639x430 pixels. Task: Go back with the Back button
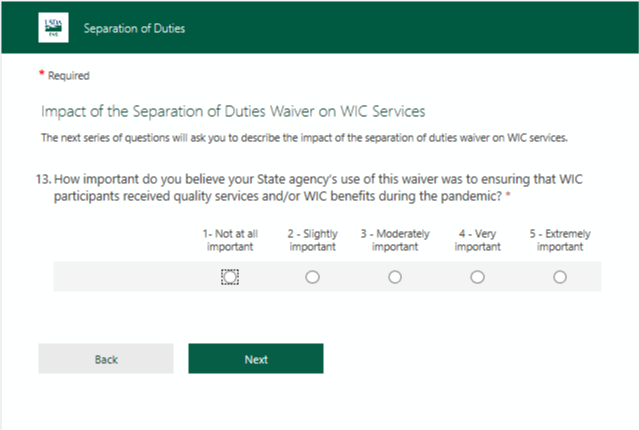click(106, 359)
